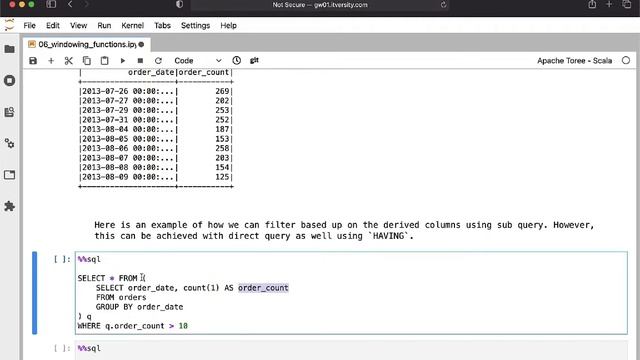Click the git button in notebook toolbar
The image size is (640, 360).
(x=254, y=60)
